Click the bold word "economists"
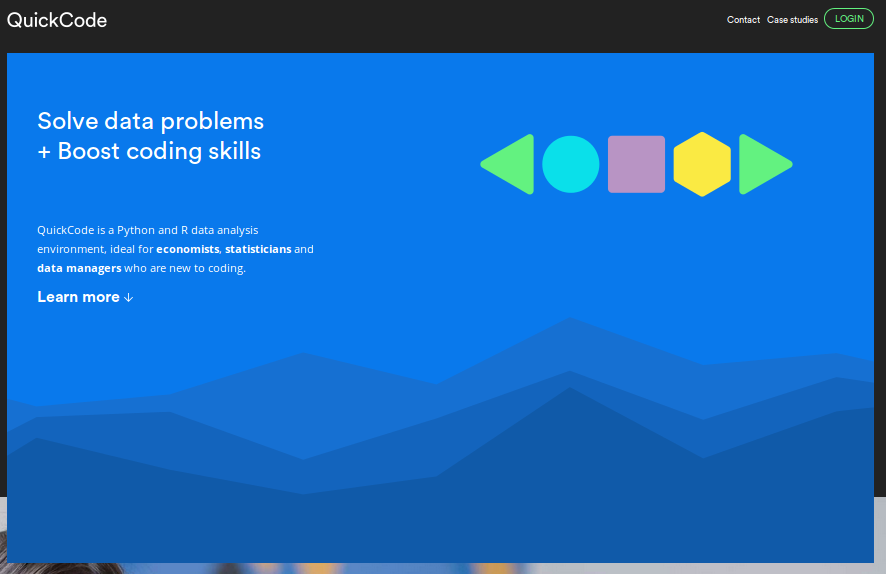The height and width of the screenshot is (574, 886). click(187, 249)
